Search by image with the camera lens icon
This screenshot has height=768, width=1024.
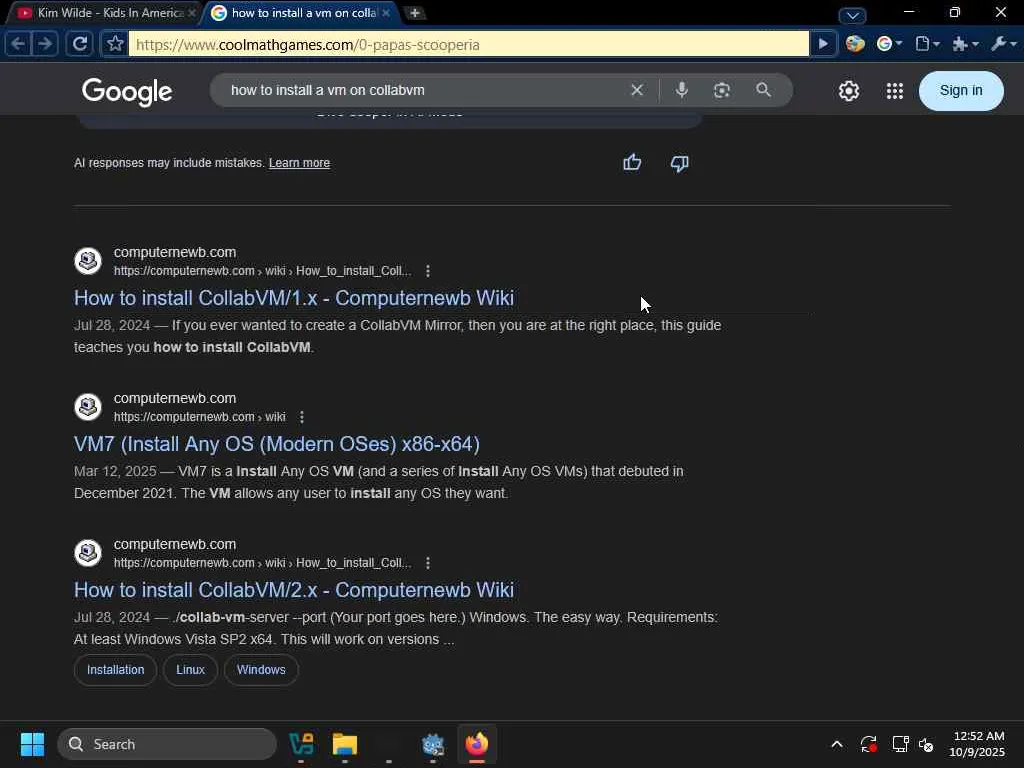click(x=722, y=90)
